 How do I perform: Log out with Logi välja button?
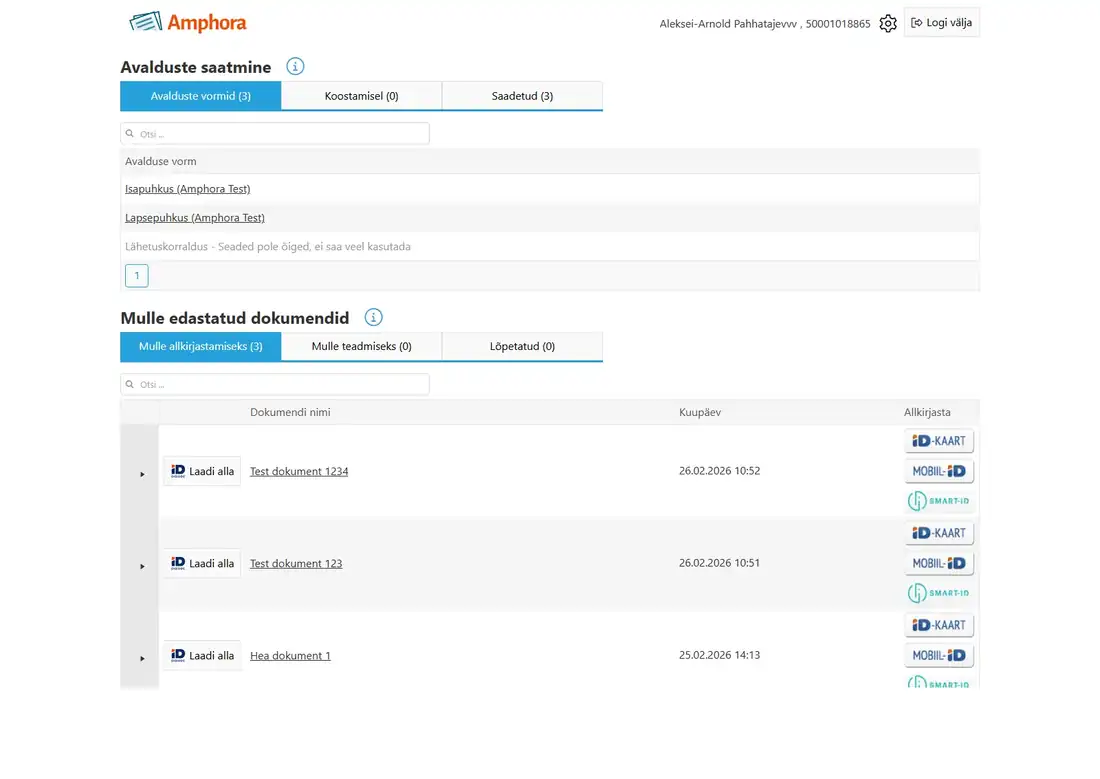coord(941,22)
